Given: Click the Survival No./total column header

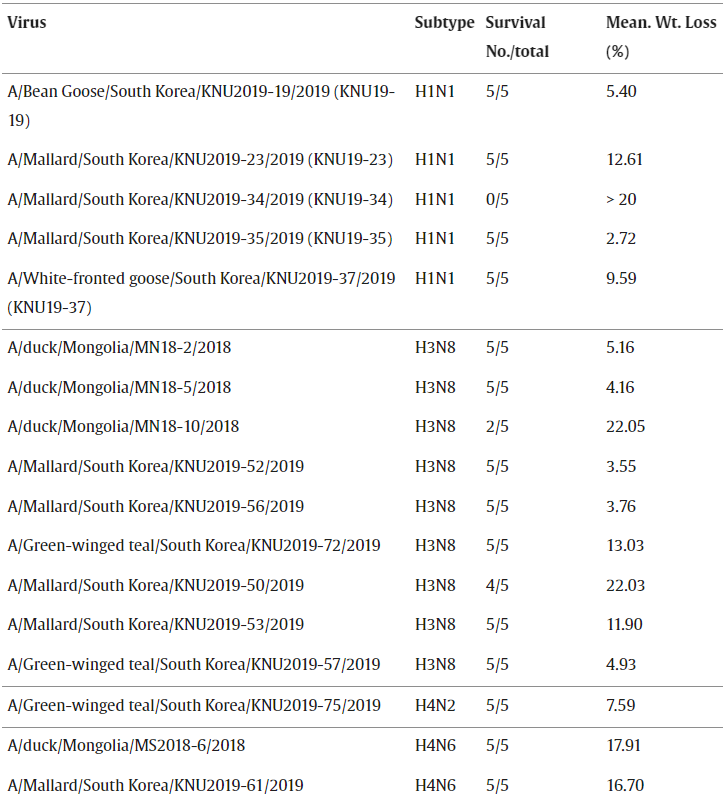Looking at the screenshot, I should 517,37.
